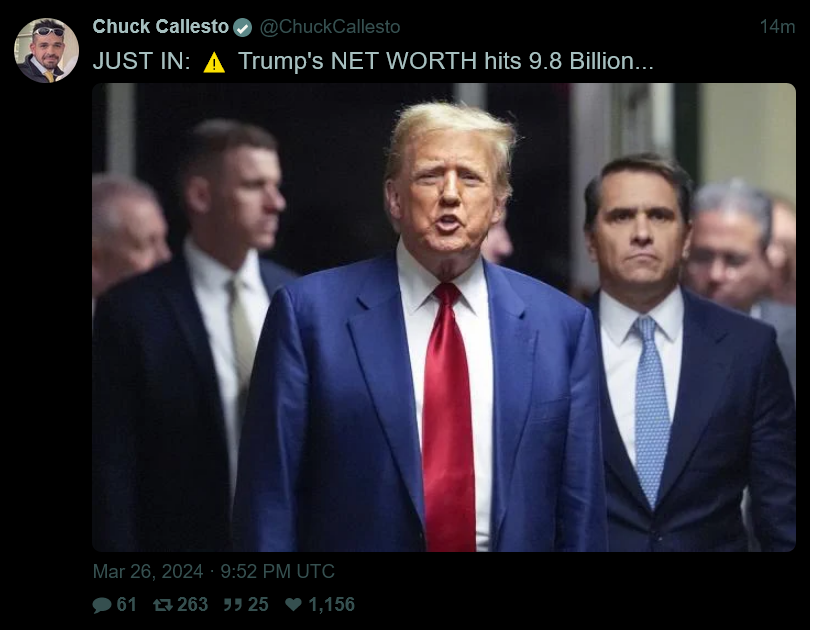Image resolution: width=818 pixels, height=636 pixels.
Task: Click the quote marks icon
Action: pos(233,605)
